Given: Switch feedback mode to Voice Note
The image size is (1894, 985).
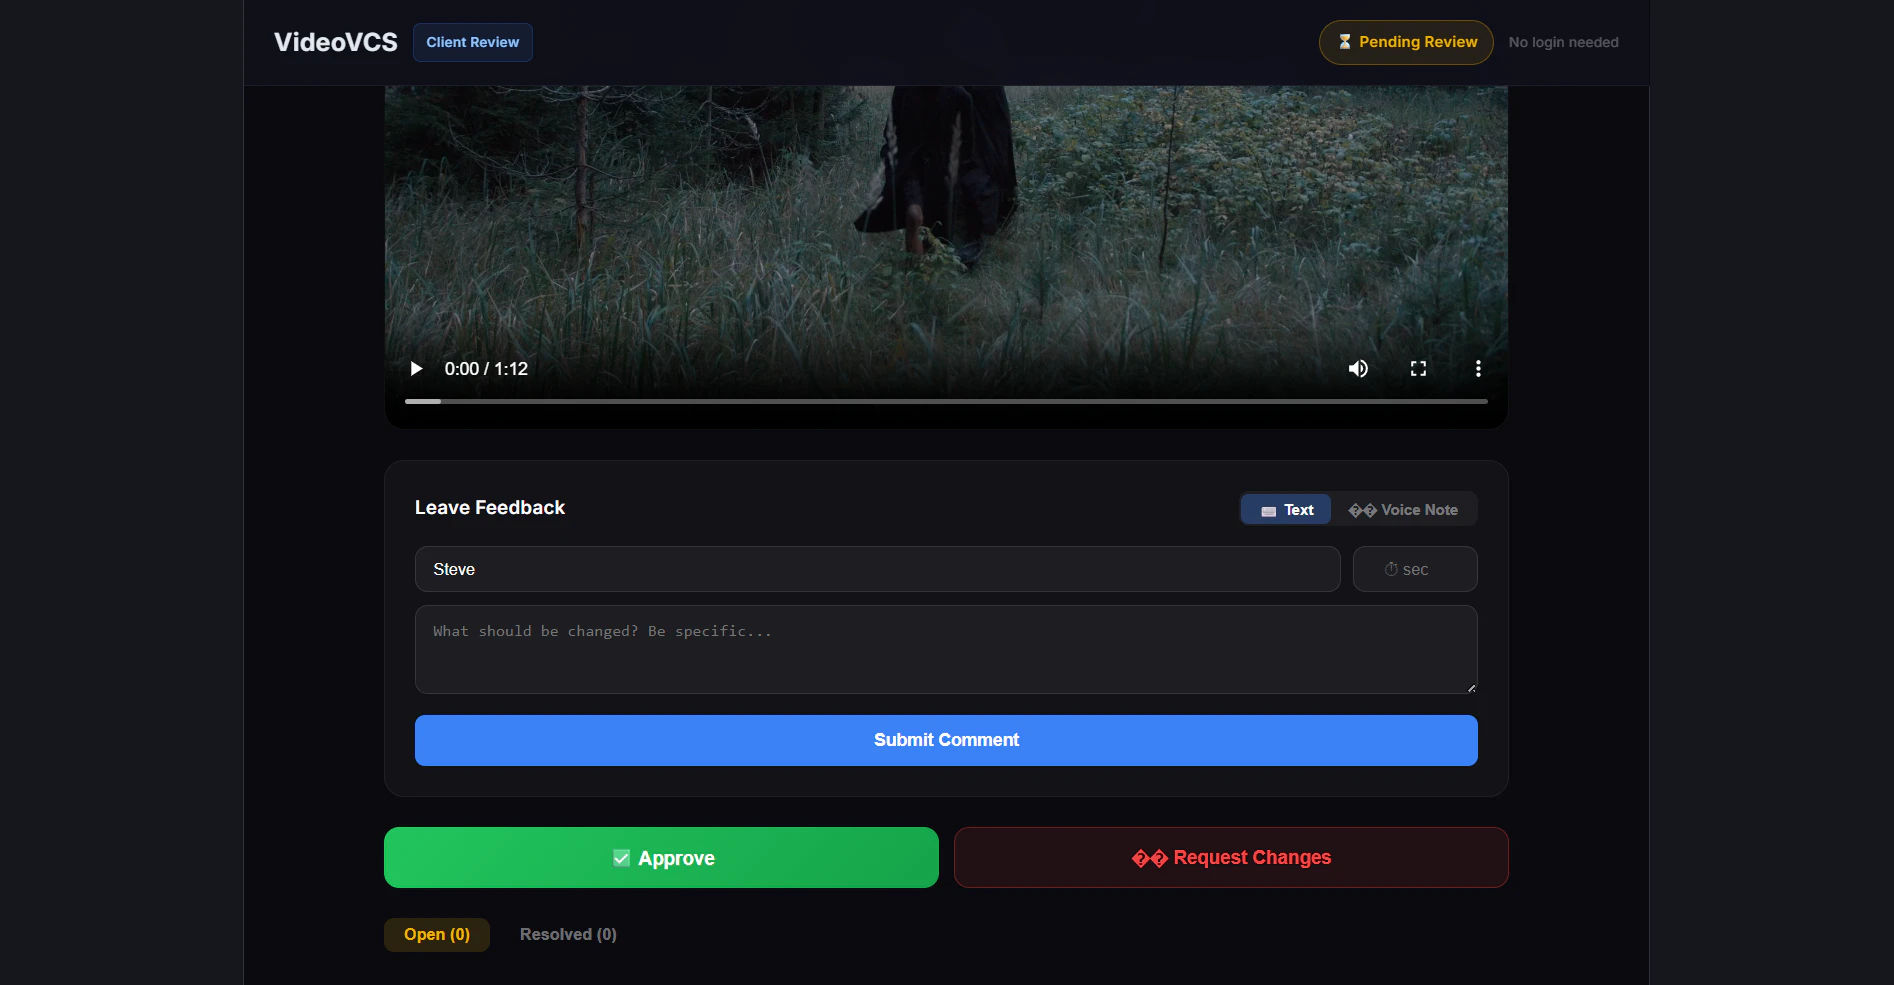Looking at the screenshot, I should pos(1404,509).
